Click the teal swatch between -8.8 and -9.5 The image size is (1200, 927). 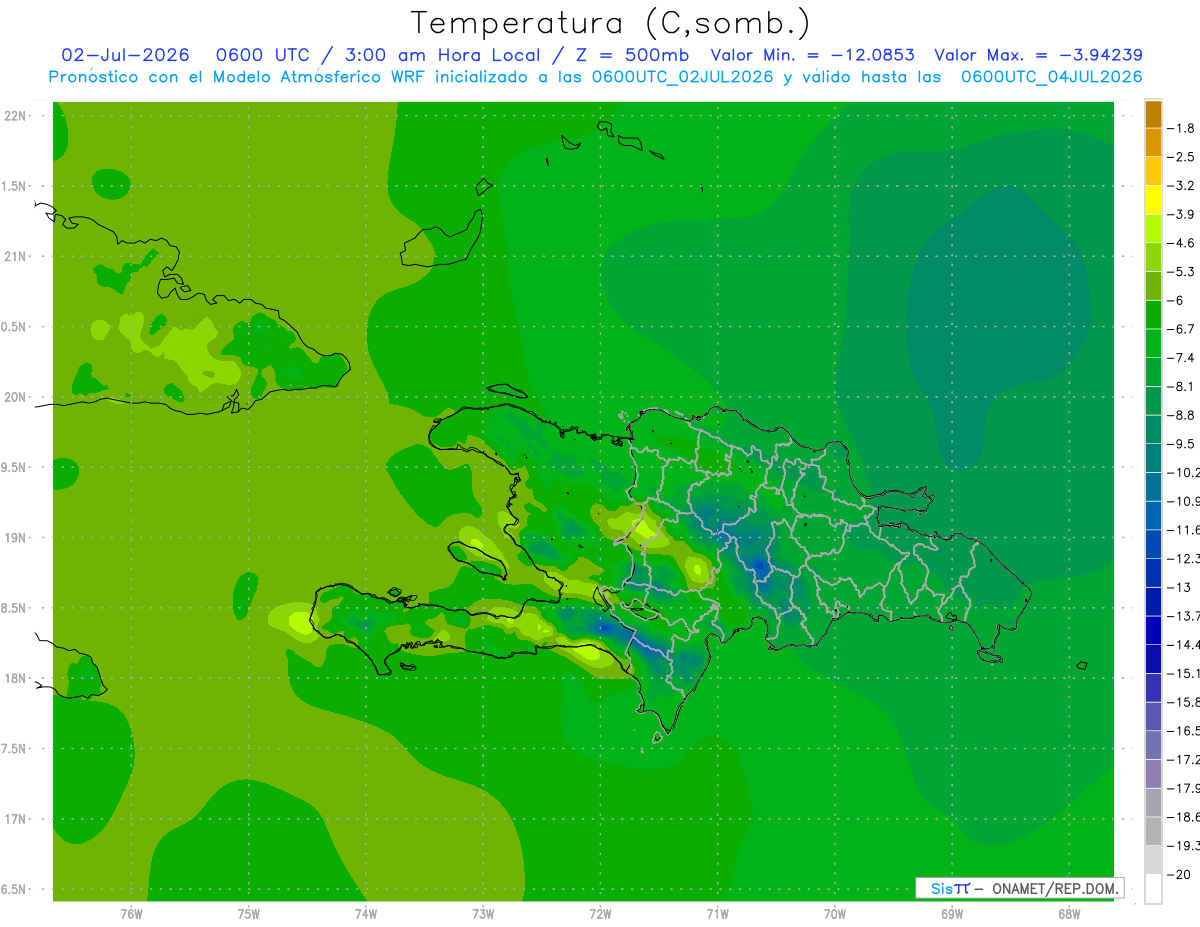(x=1153, y=430)
